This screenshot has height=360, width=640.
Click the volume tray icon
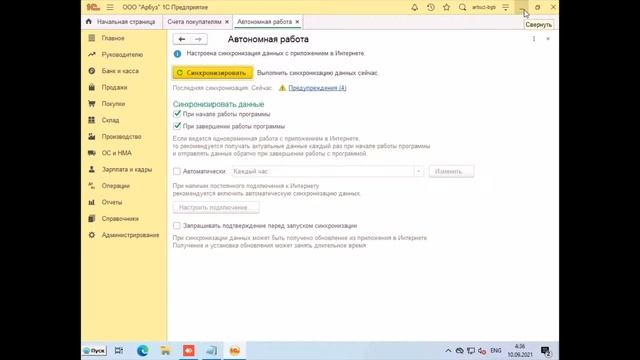point(482,351)
